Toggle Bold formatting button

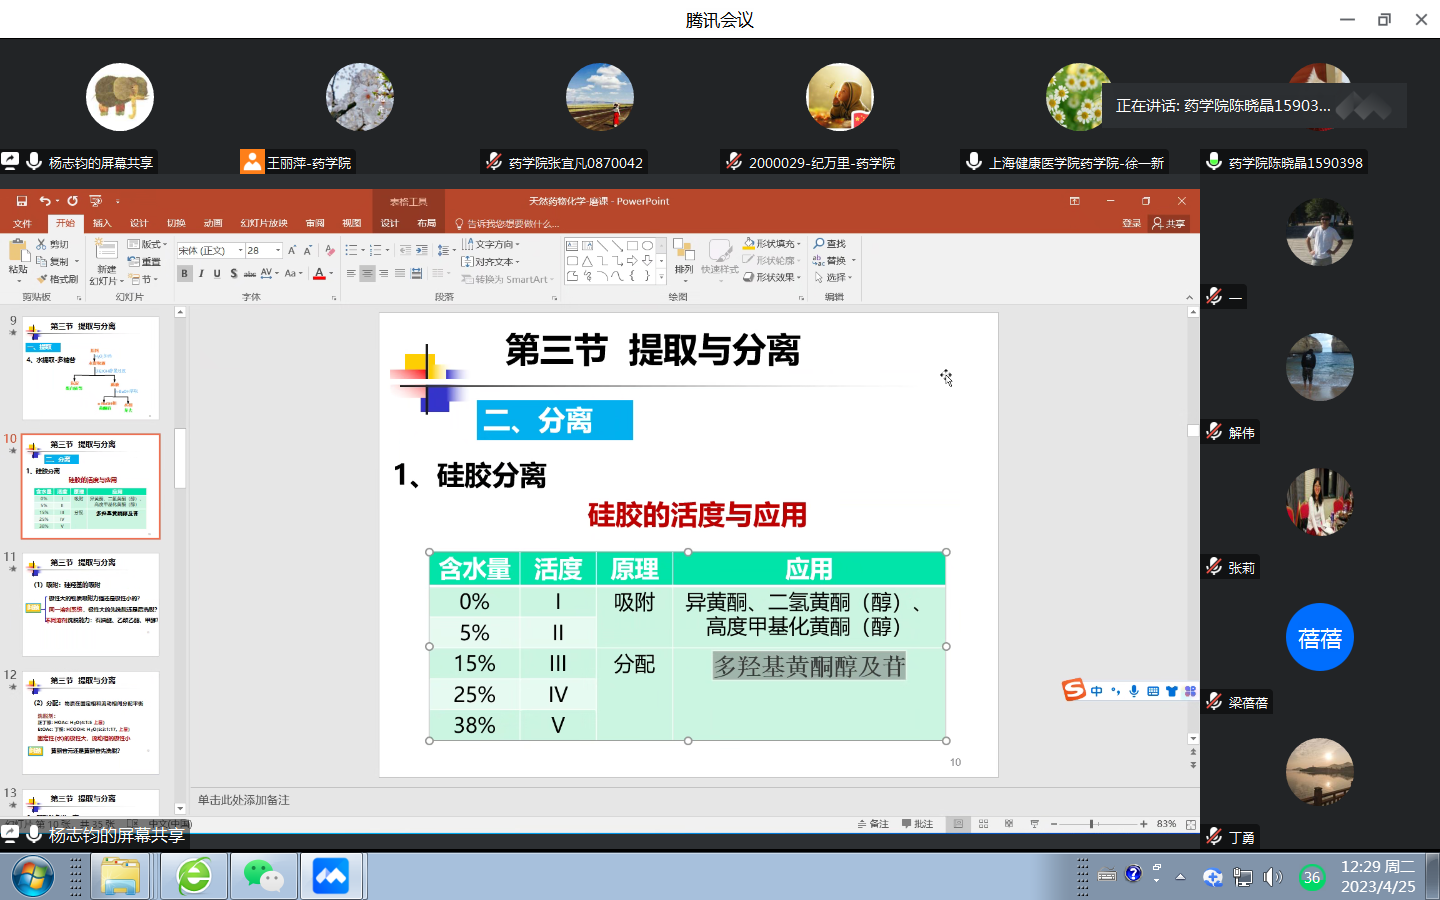click(x=185, y=273)
